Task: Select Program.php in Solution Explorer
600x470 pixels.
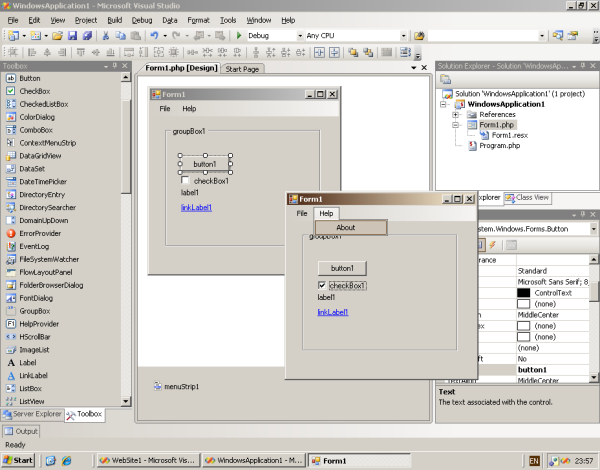Action: click(495, 146)
